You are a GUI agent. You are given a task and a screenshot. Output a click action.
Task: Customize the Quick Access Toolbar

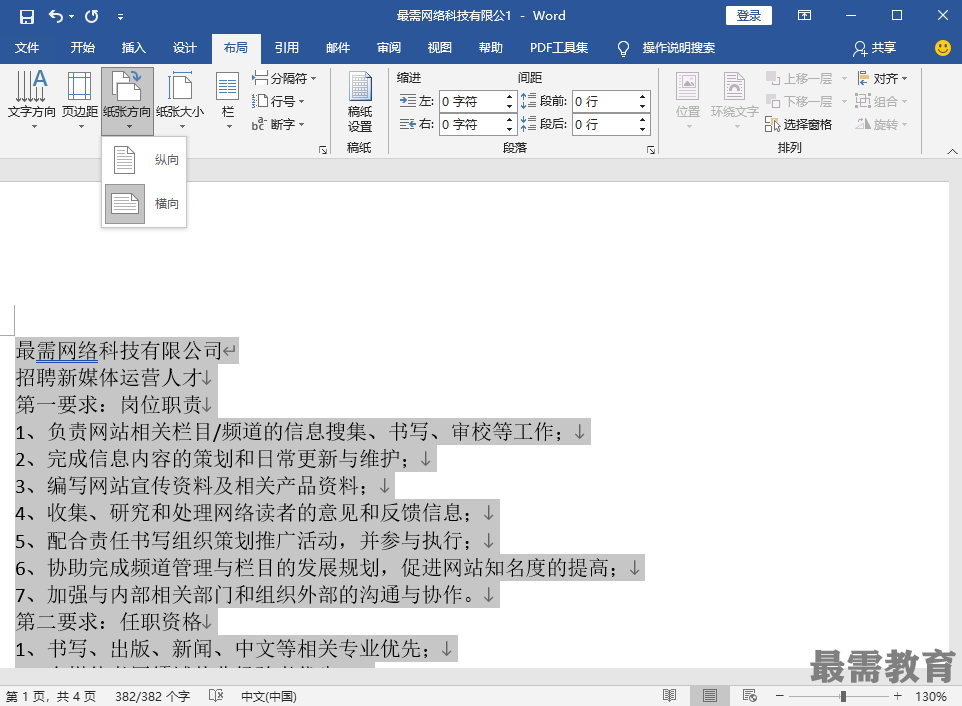coord(120,17)
